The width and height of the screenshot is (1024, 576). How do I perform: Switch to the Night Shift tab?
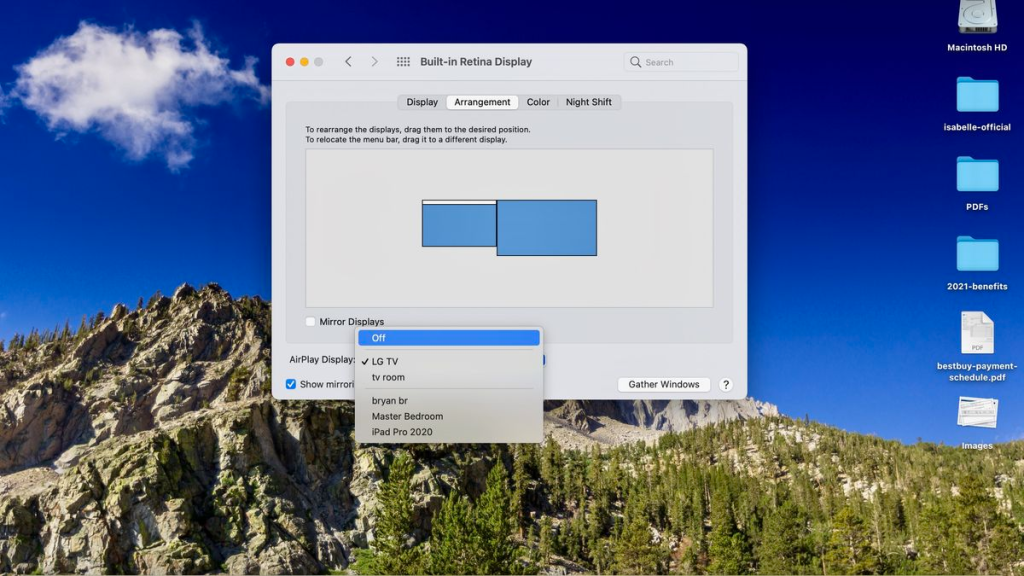pyautogui.click(x=588, y=102)
